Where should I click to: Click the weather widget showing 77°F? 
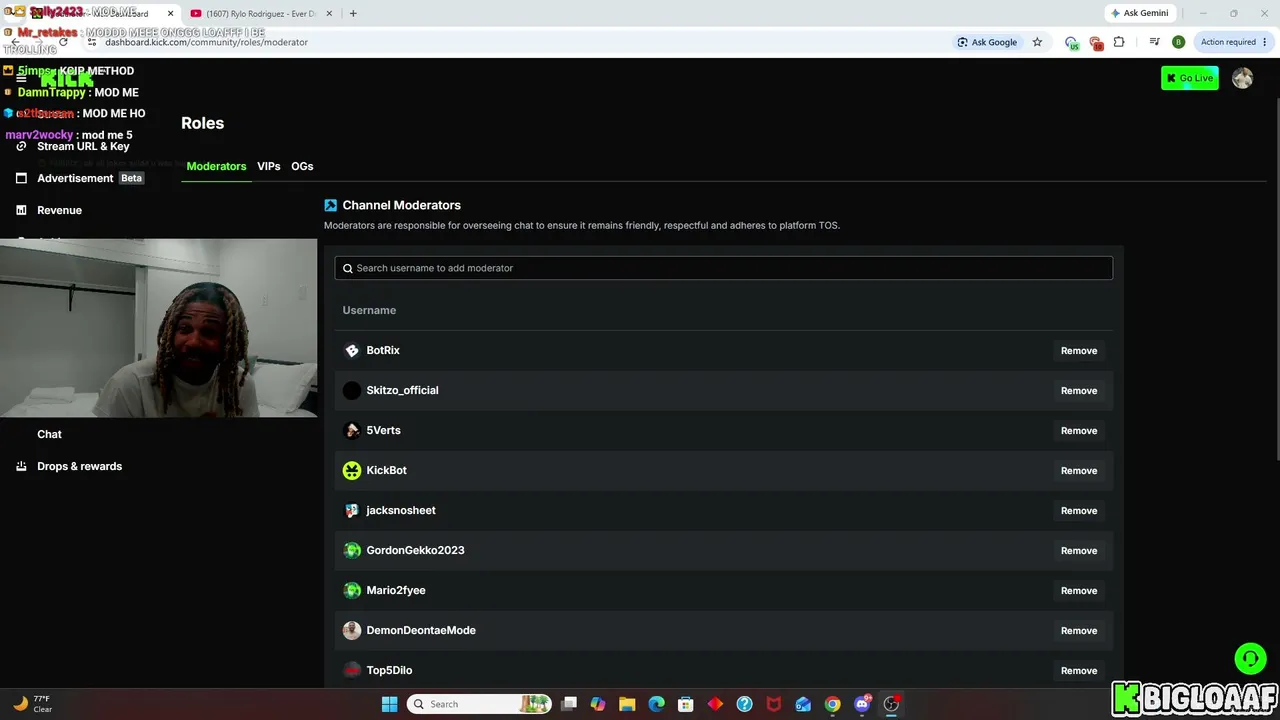[x=32, y=704]
